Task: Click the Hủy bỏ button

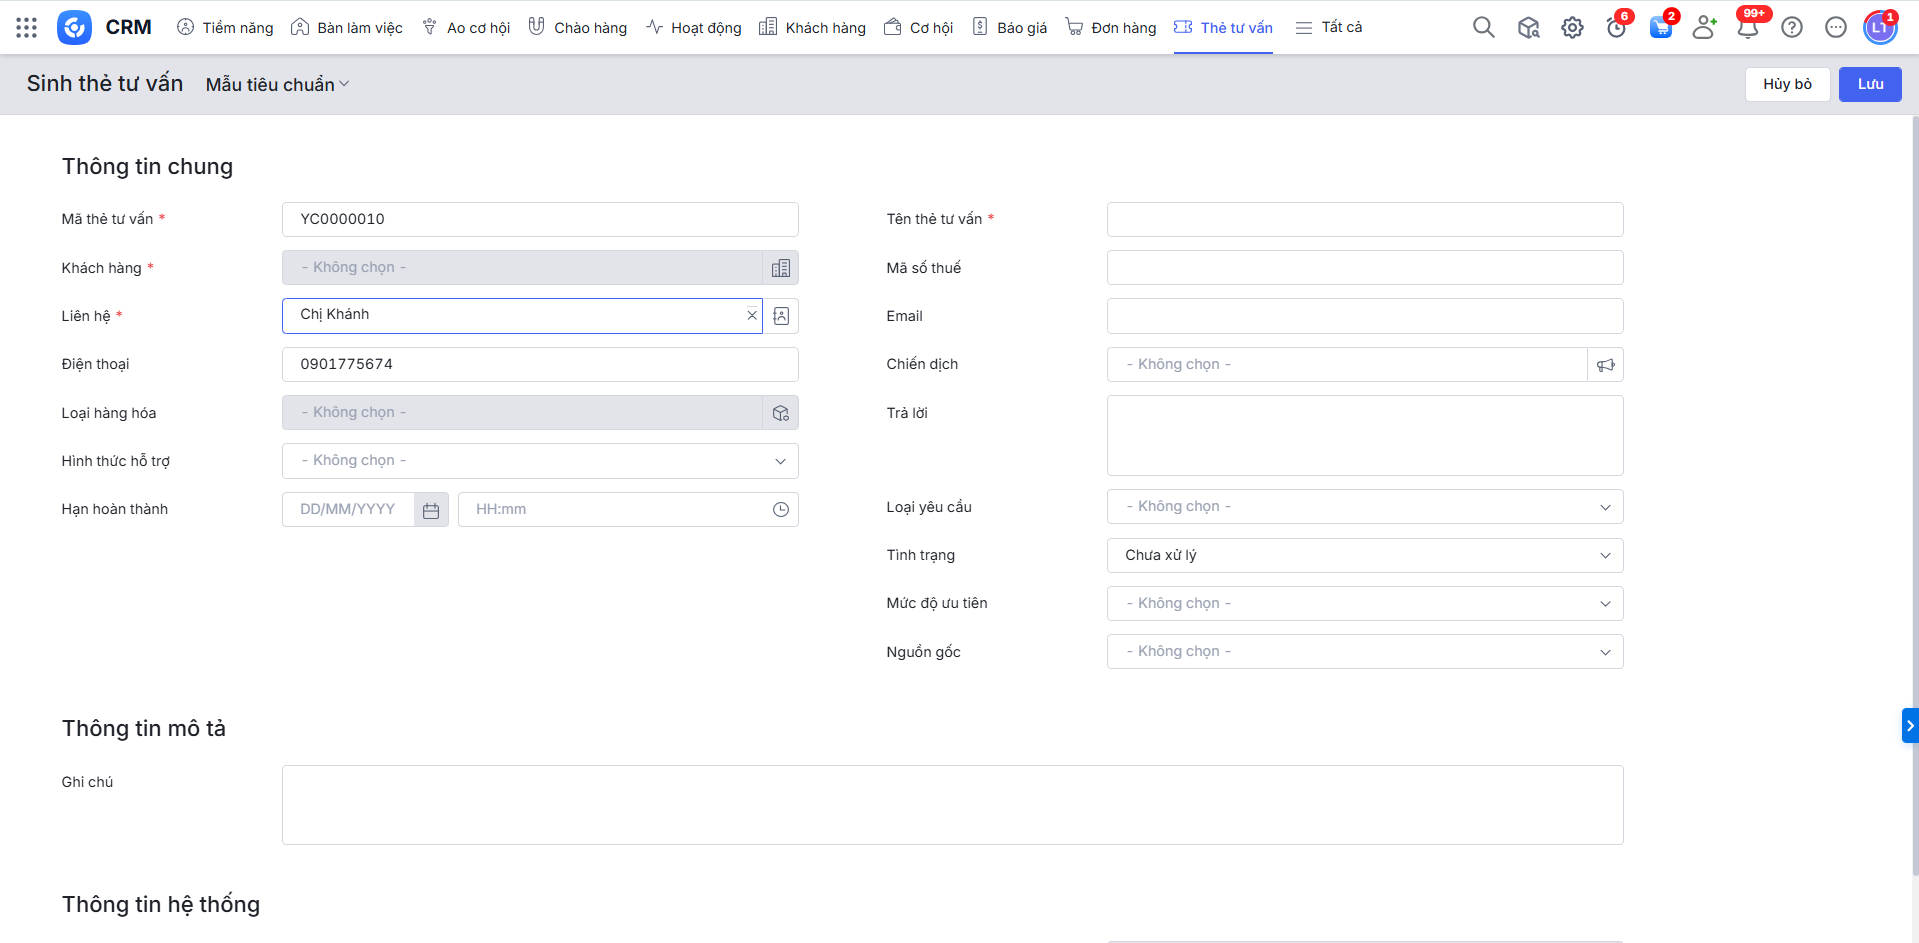Action: click(x=1786, y=84)
